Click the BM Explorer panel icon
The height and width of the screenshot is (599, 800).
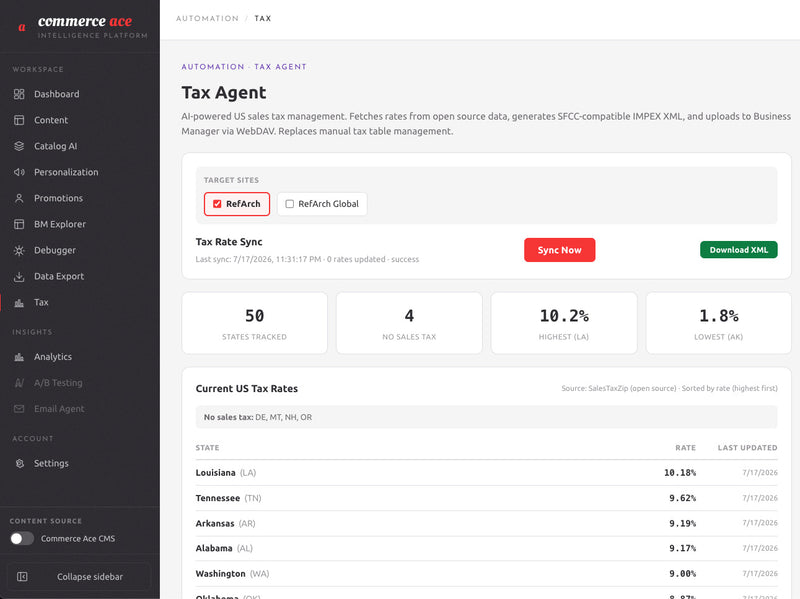[19, 224]
